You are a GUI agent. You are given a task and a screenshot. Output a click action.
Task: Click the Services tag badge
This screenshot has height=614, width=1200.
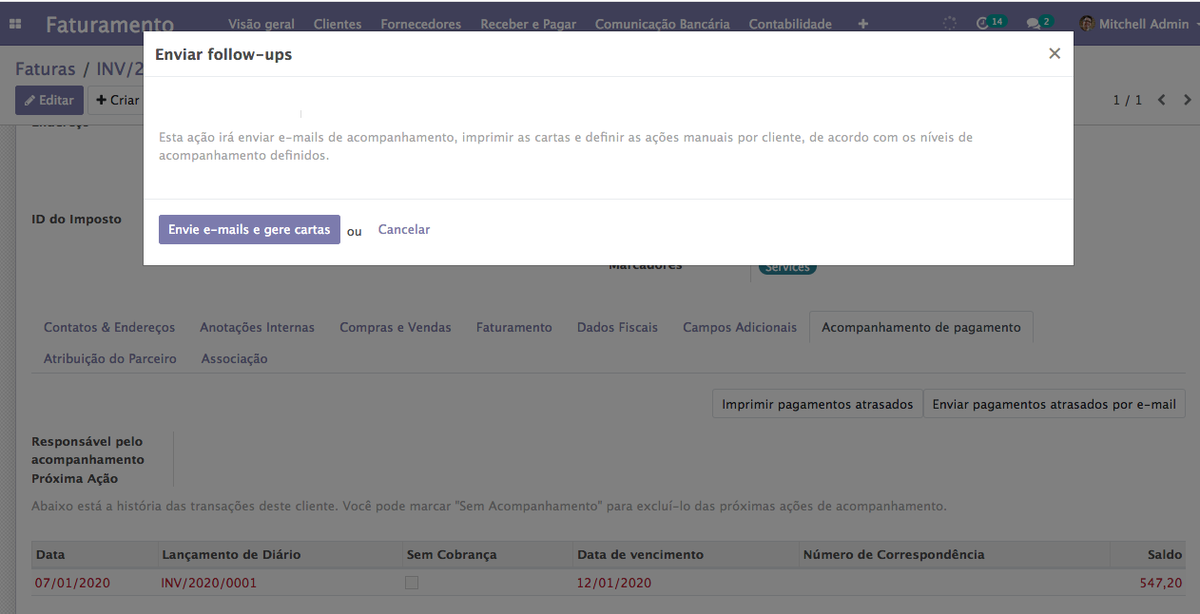click(787, 268)
